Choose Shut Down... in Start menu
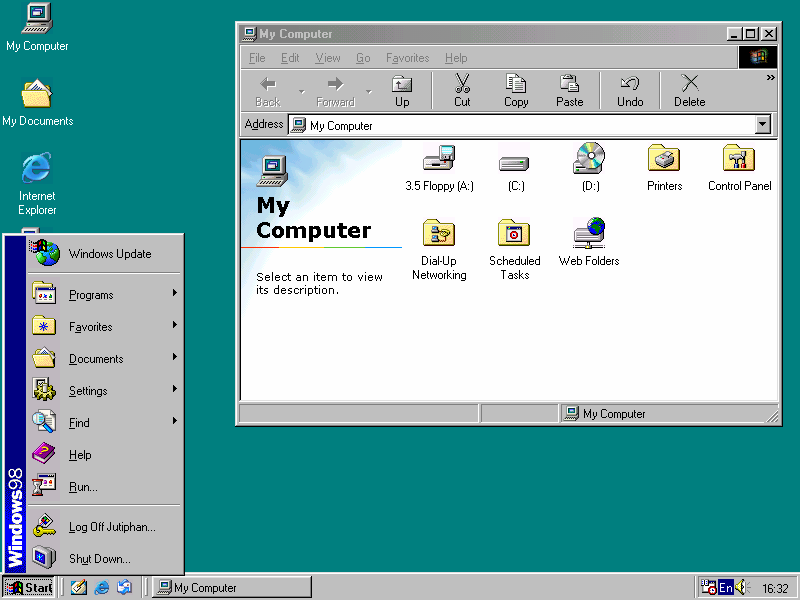 104,559
